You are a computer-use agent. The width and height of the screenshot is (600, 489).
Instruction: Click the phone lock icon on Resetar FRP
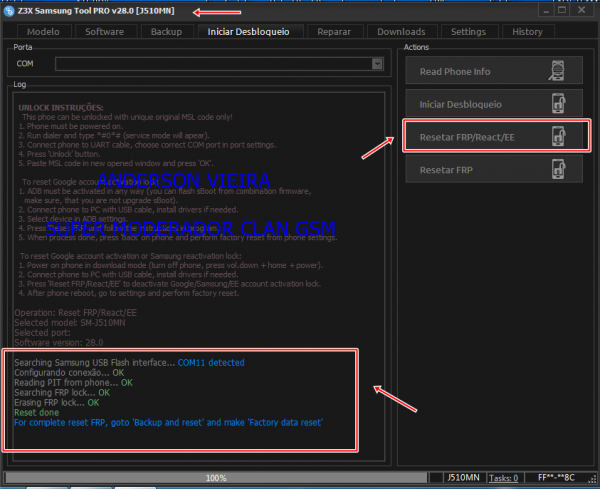pyautogui.click(x=559, y=169)
